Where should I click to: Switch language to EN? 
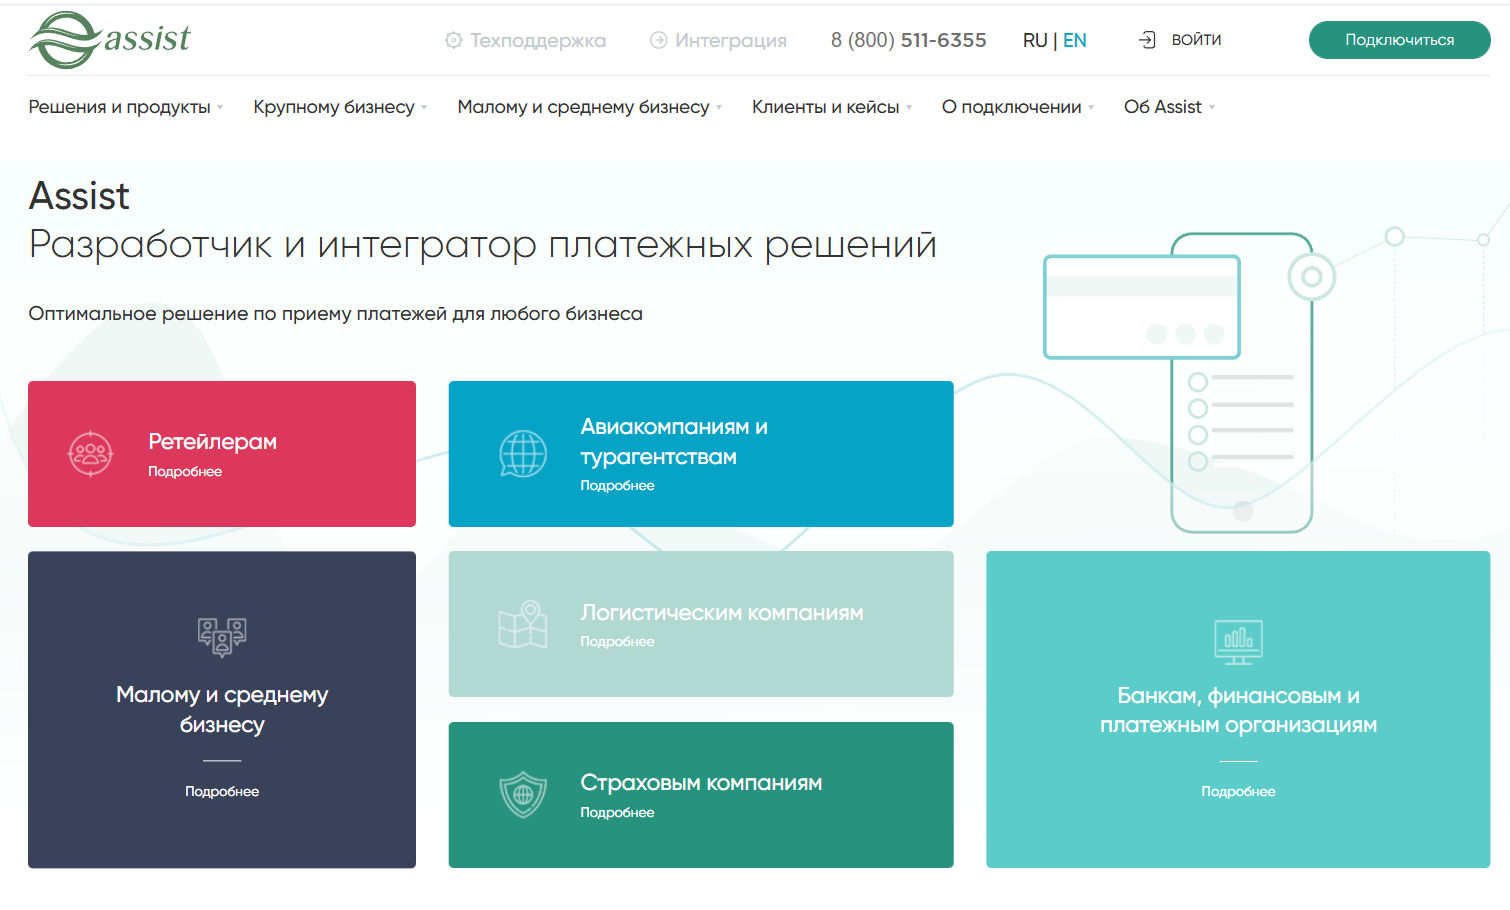(1075, 40)
